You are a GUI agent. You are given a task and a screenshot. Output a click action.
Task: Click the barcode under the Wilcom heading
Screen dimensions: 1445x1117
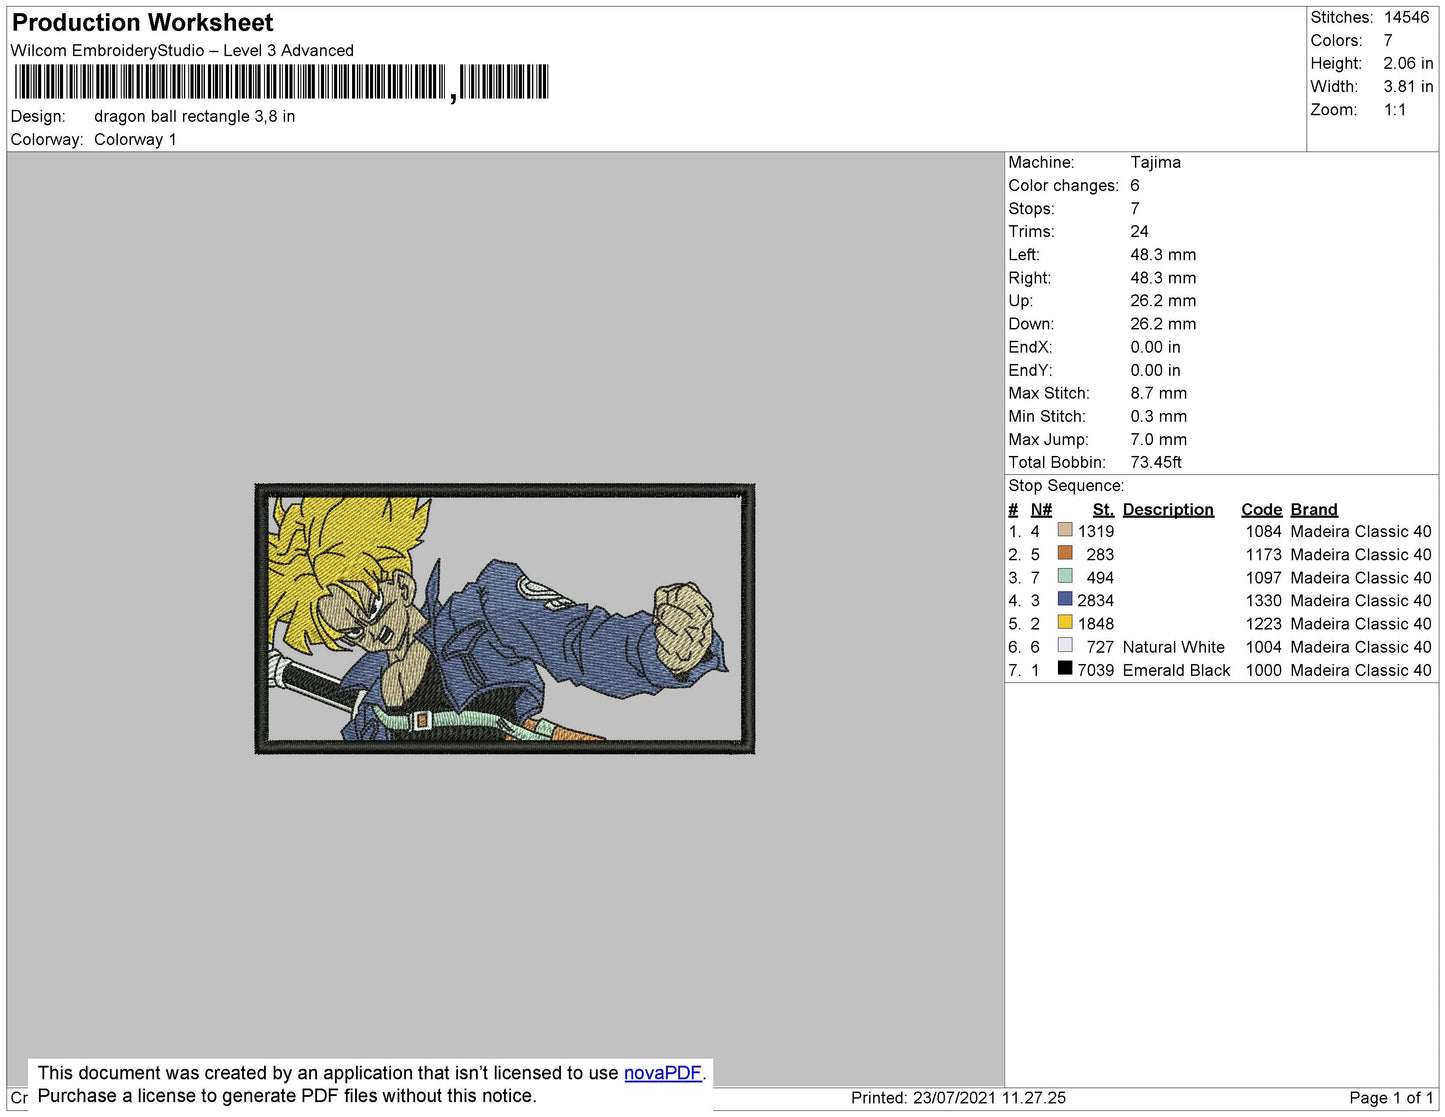(x=282, y=82)
